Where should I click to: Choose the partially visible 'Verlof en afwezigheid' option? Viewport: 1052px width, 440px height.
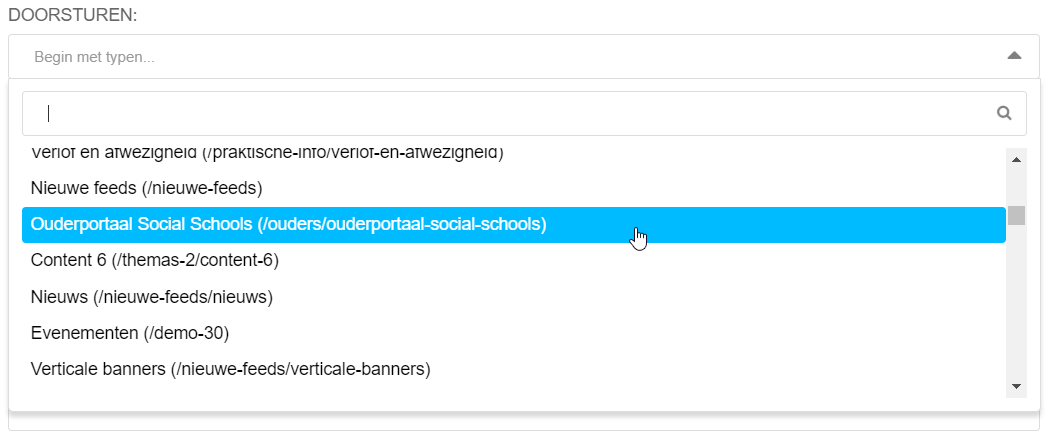[x=266, y=154]
